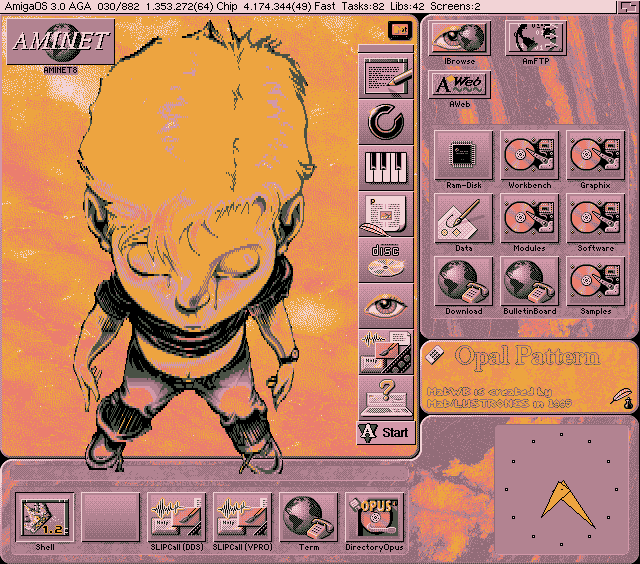Image resolution: width=640 pixels, height=564 pixels.
Task: Click the piano keyboard dock icon
Action: click(386, 168)
